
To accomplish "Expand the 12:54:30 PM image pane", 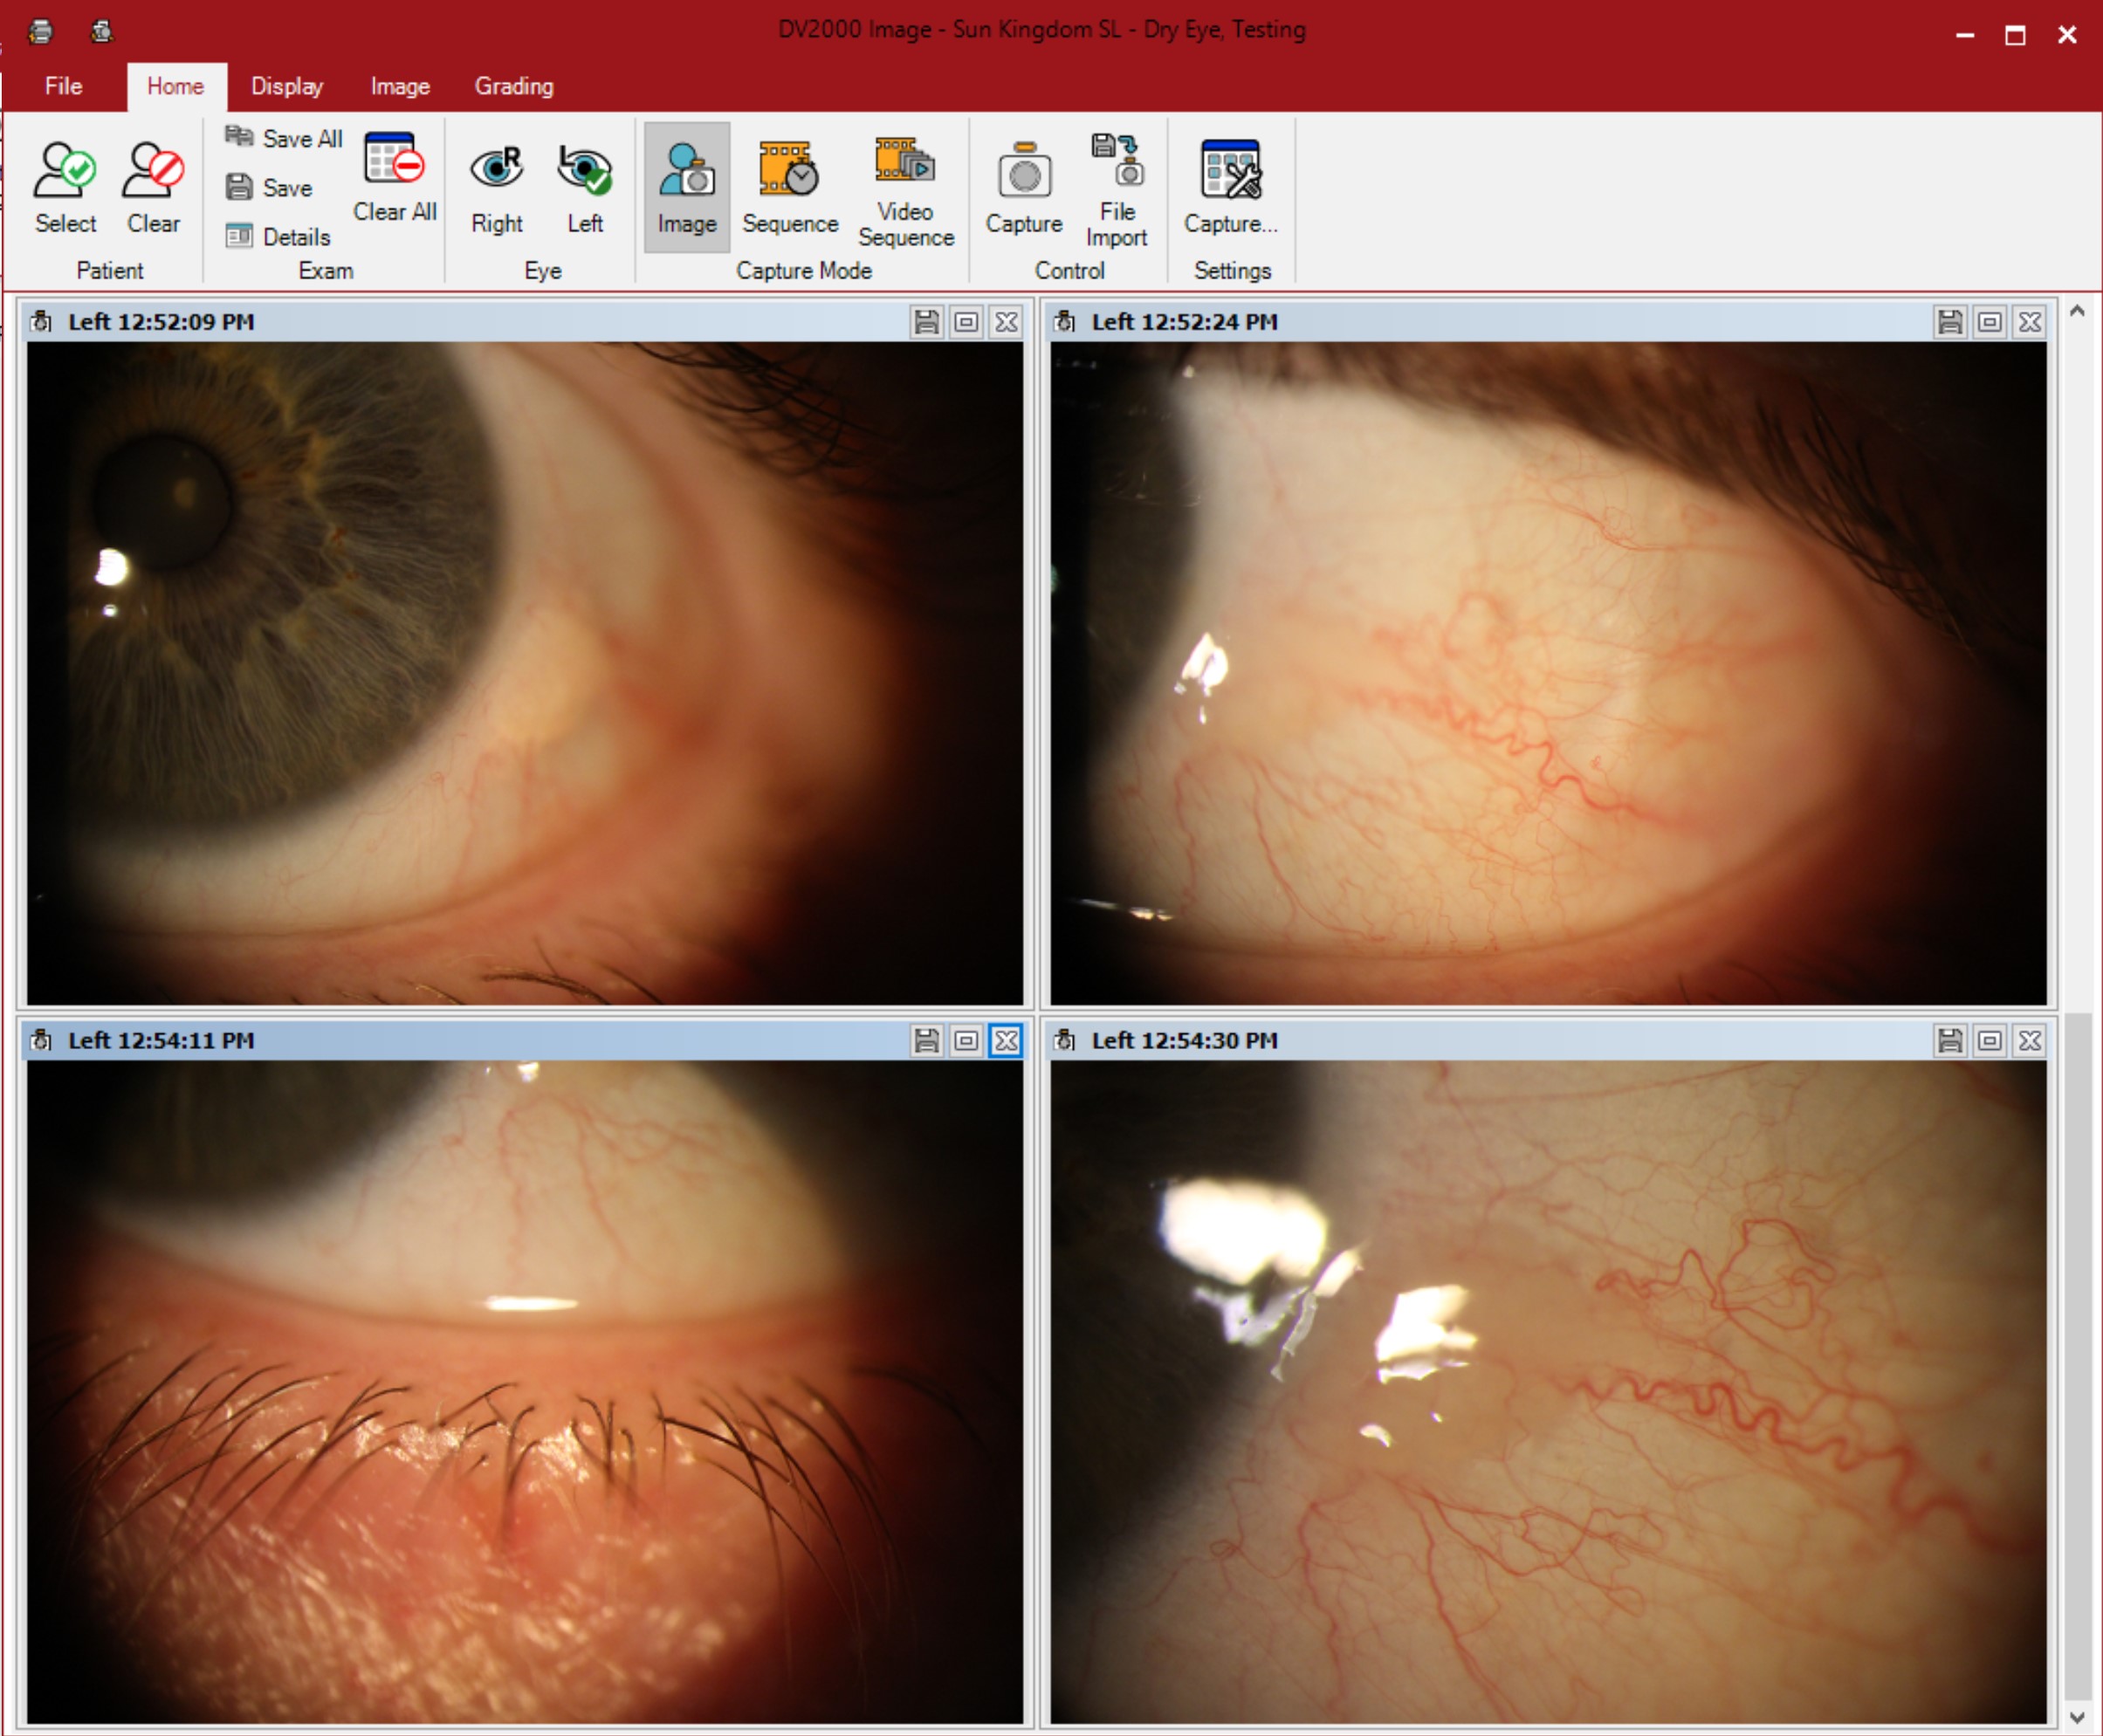I will tap(1989, 1040).
